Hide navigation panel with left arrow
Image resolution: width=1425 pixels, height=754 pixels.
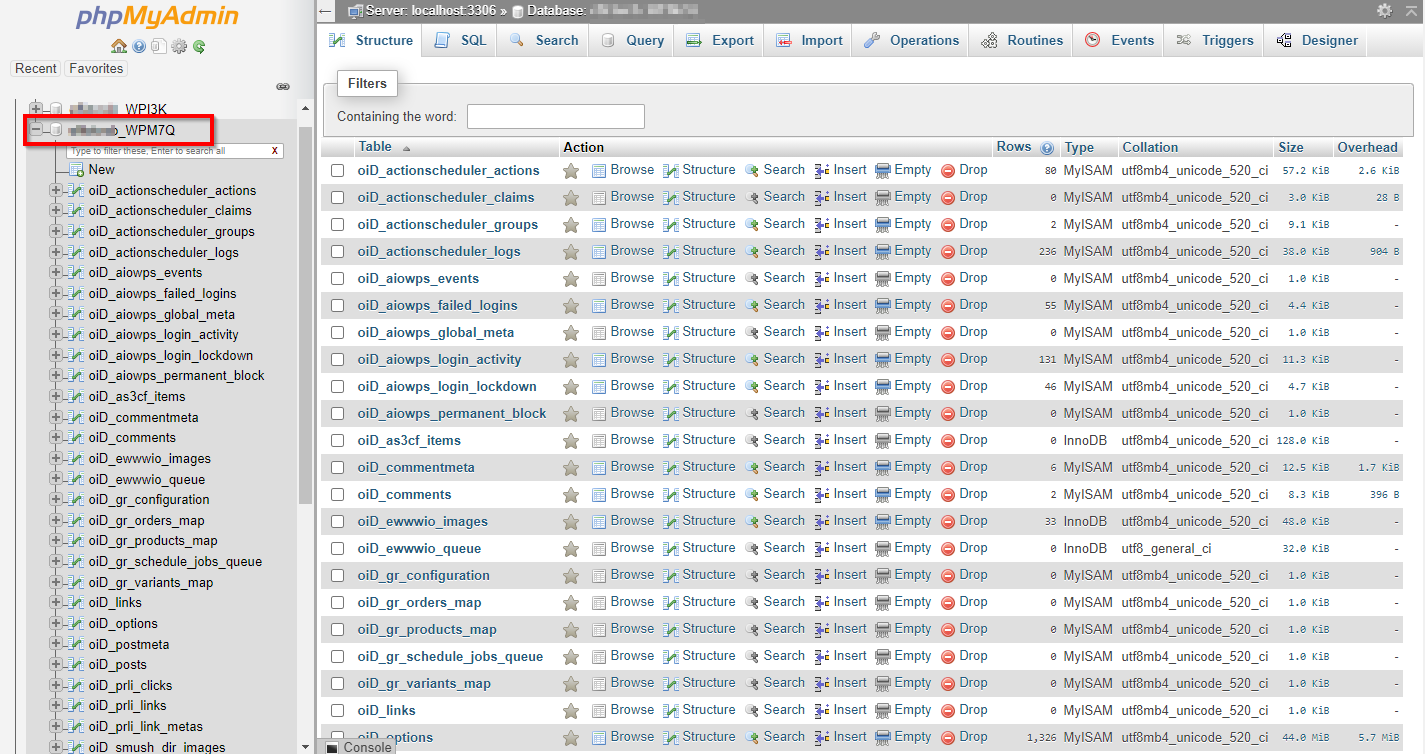coord(325,11)
